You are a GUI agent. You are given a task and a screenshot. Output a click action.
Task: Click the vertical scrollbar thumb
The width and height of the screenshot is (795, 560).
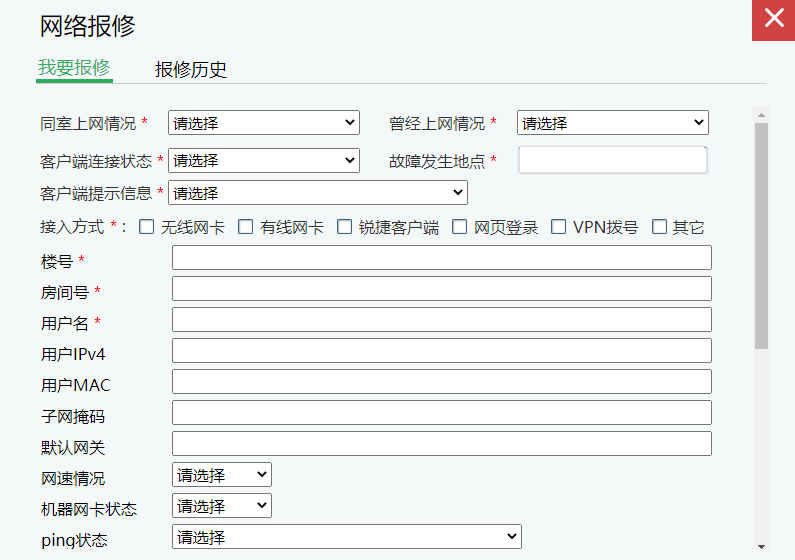point(761,236)
